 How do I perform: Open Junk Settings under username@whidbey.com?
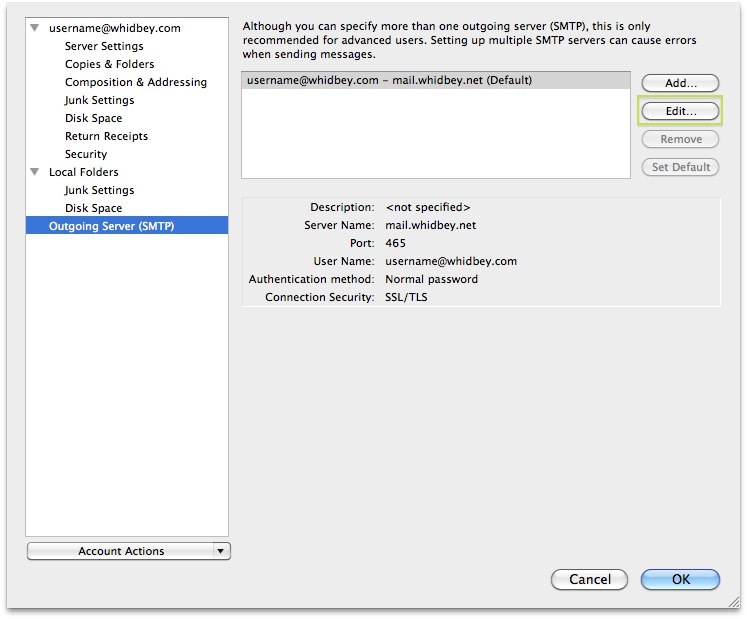[x=100, y=100]
